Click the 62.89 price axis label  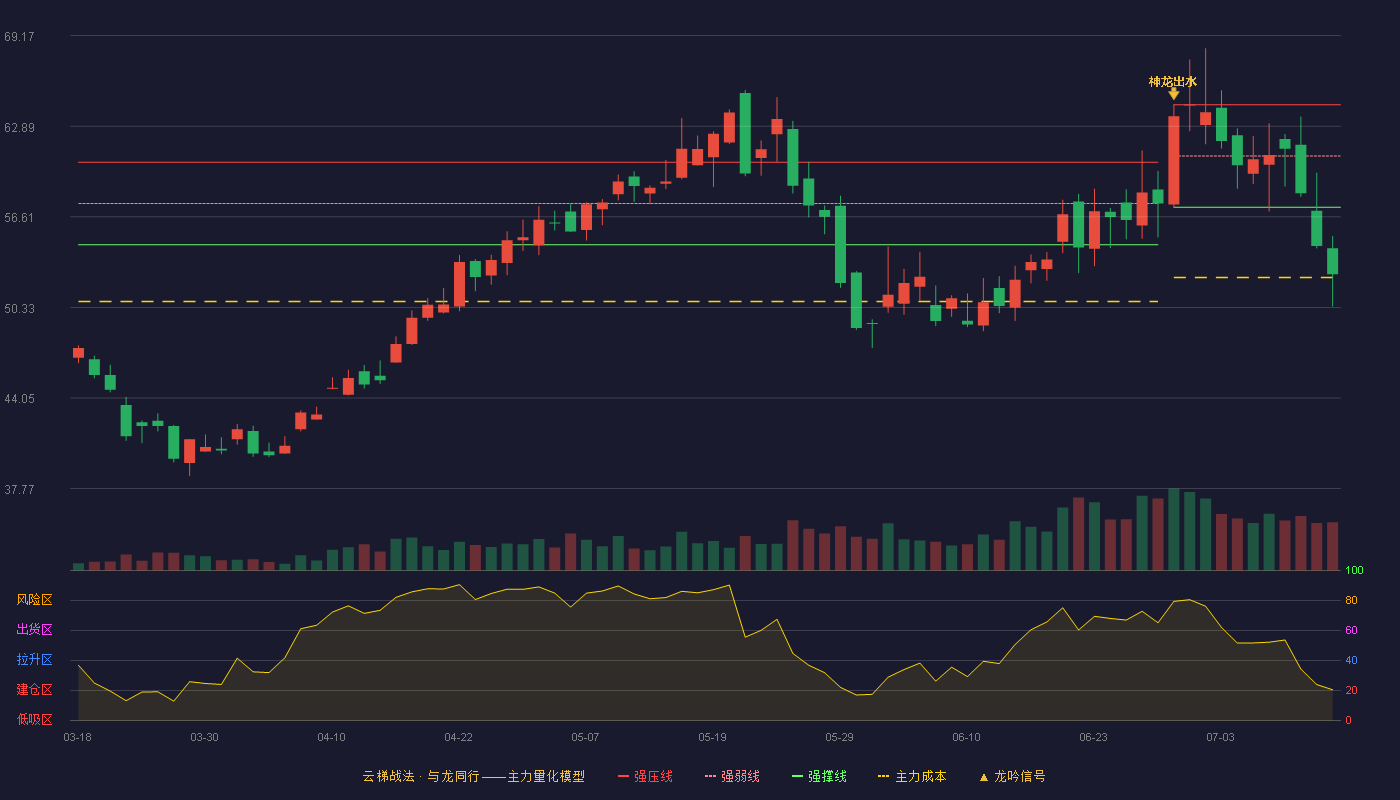(19, 127)
